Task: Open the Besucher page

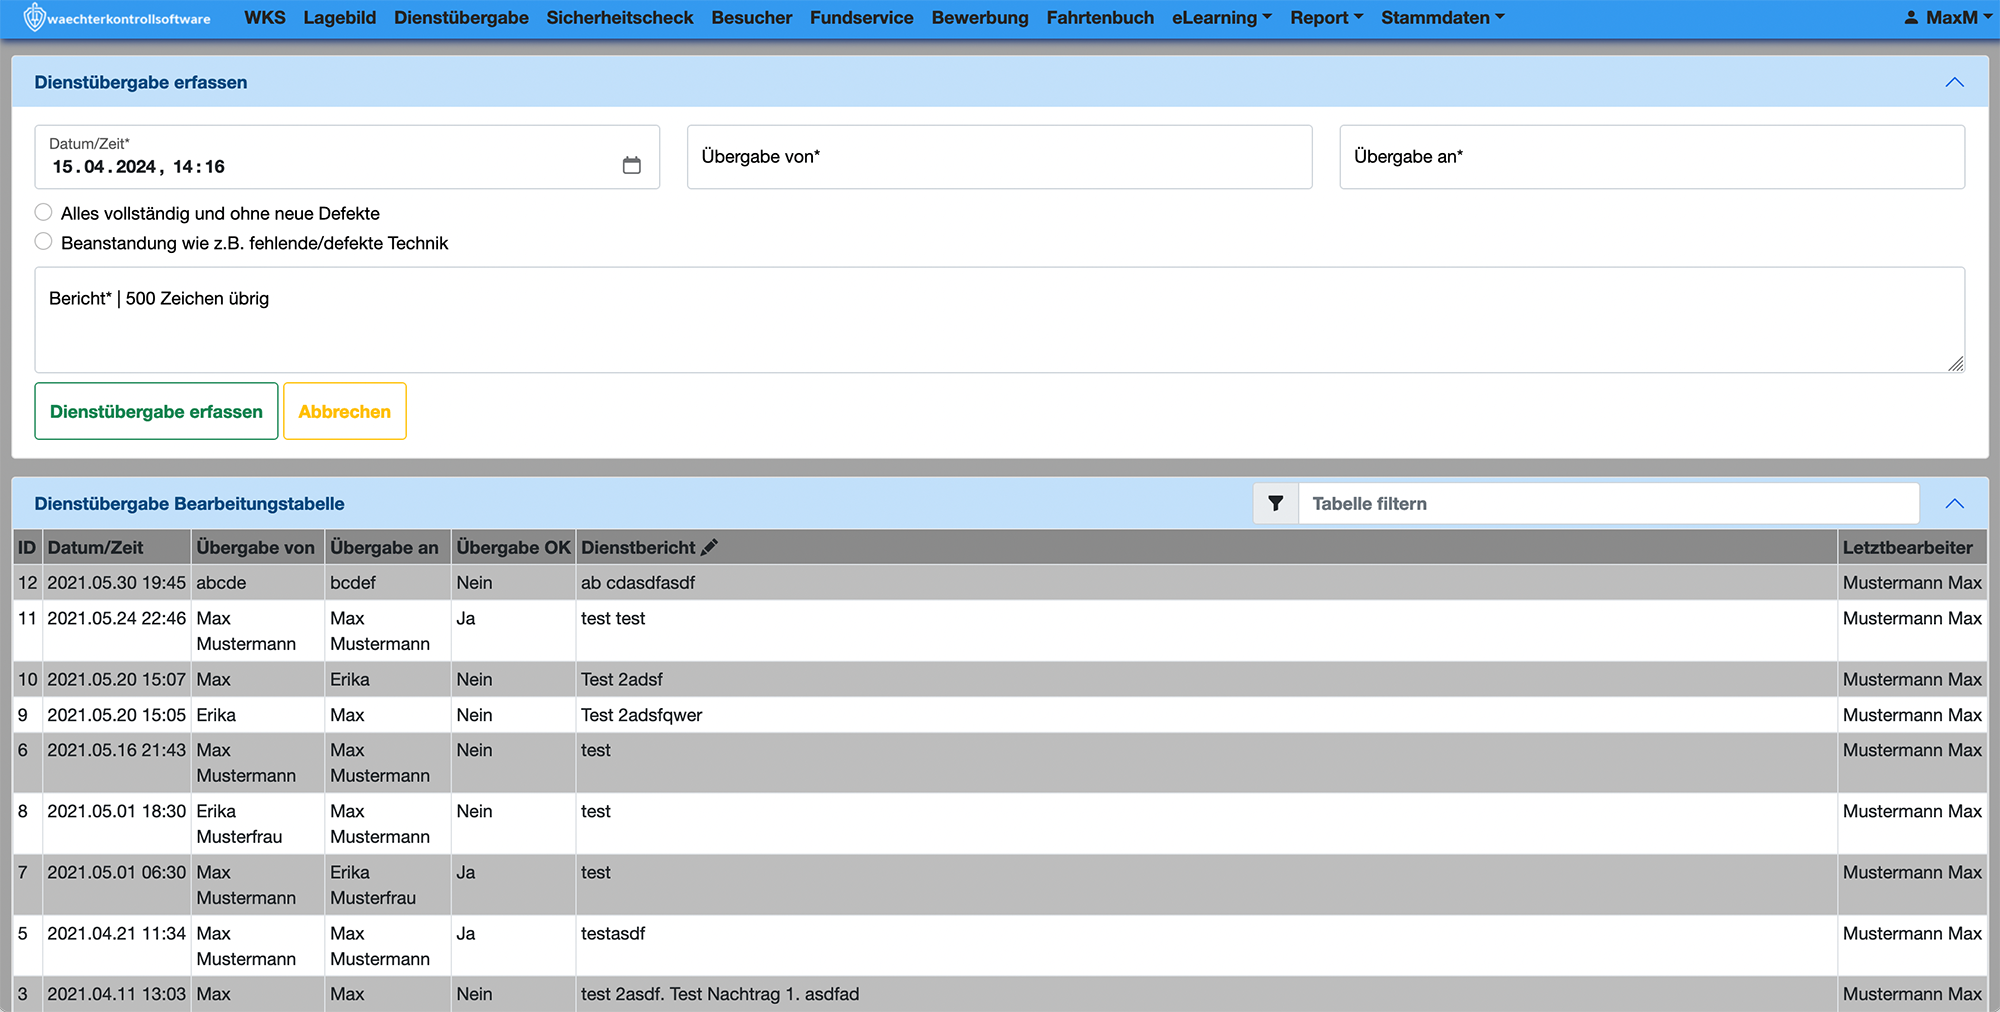Action: [752, 17]
